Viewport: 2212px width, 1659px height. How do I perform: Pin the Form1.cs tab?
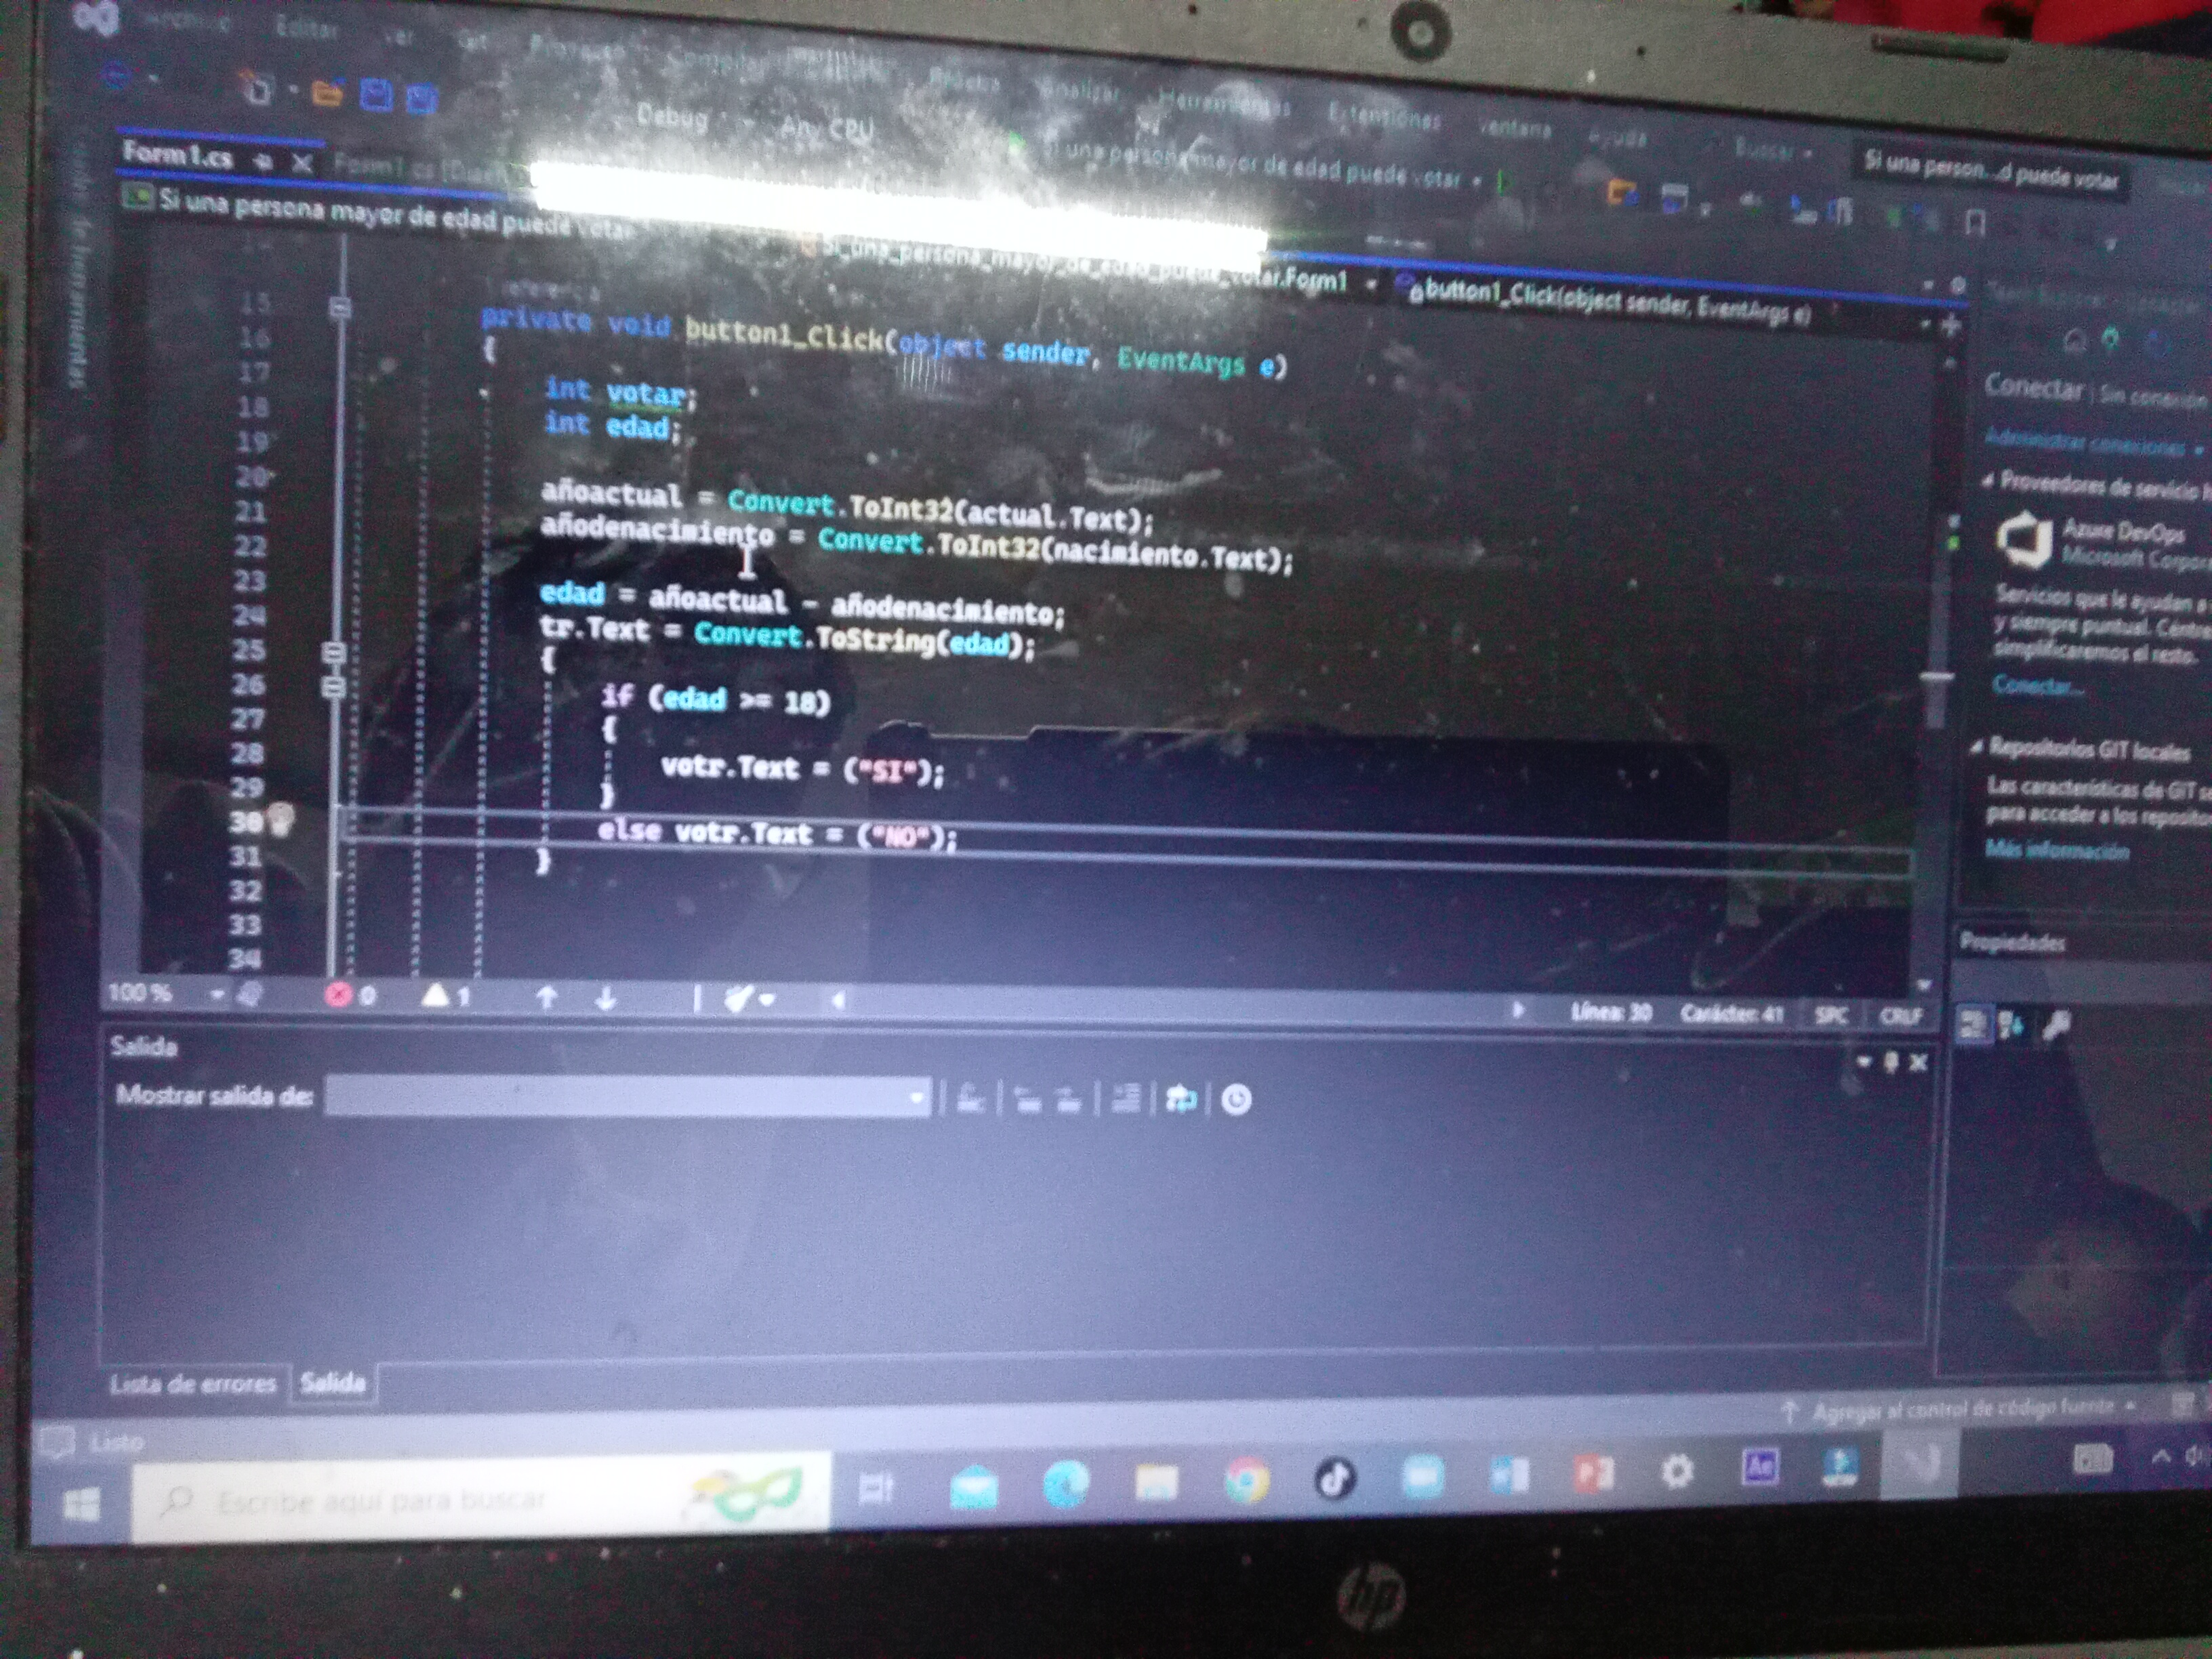point(263,162)
